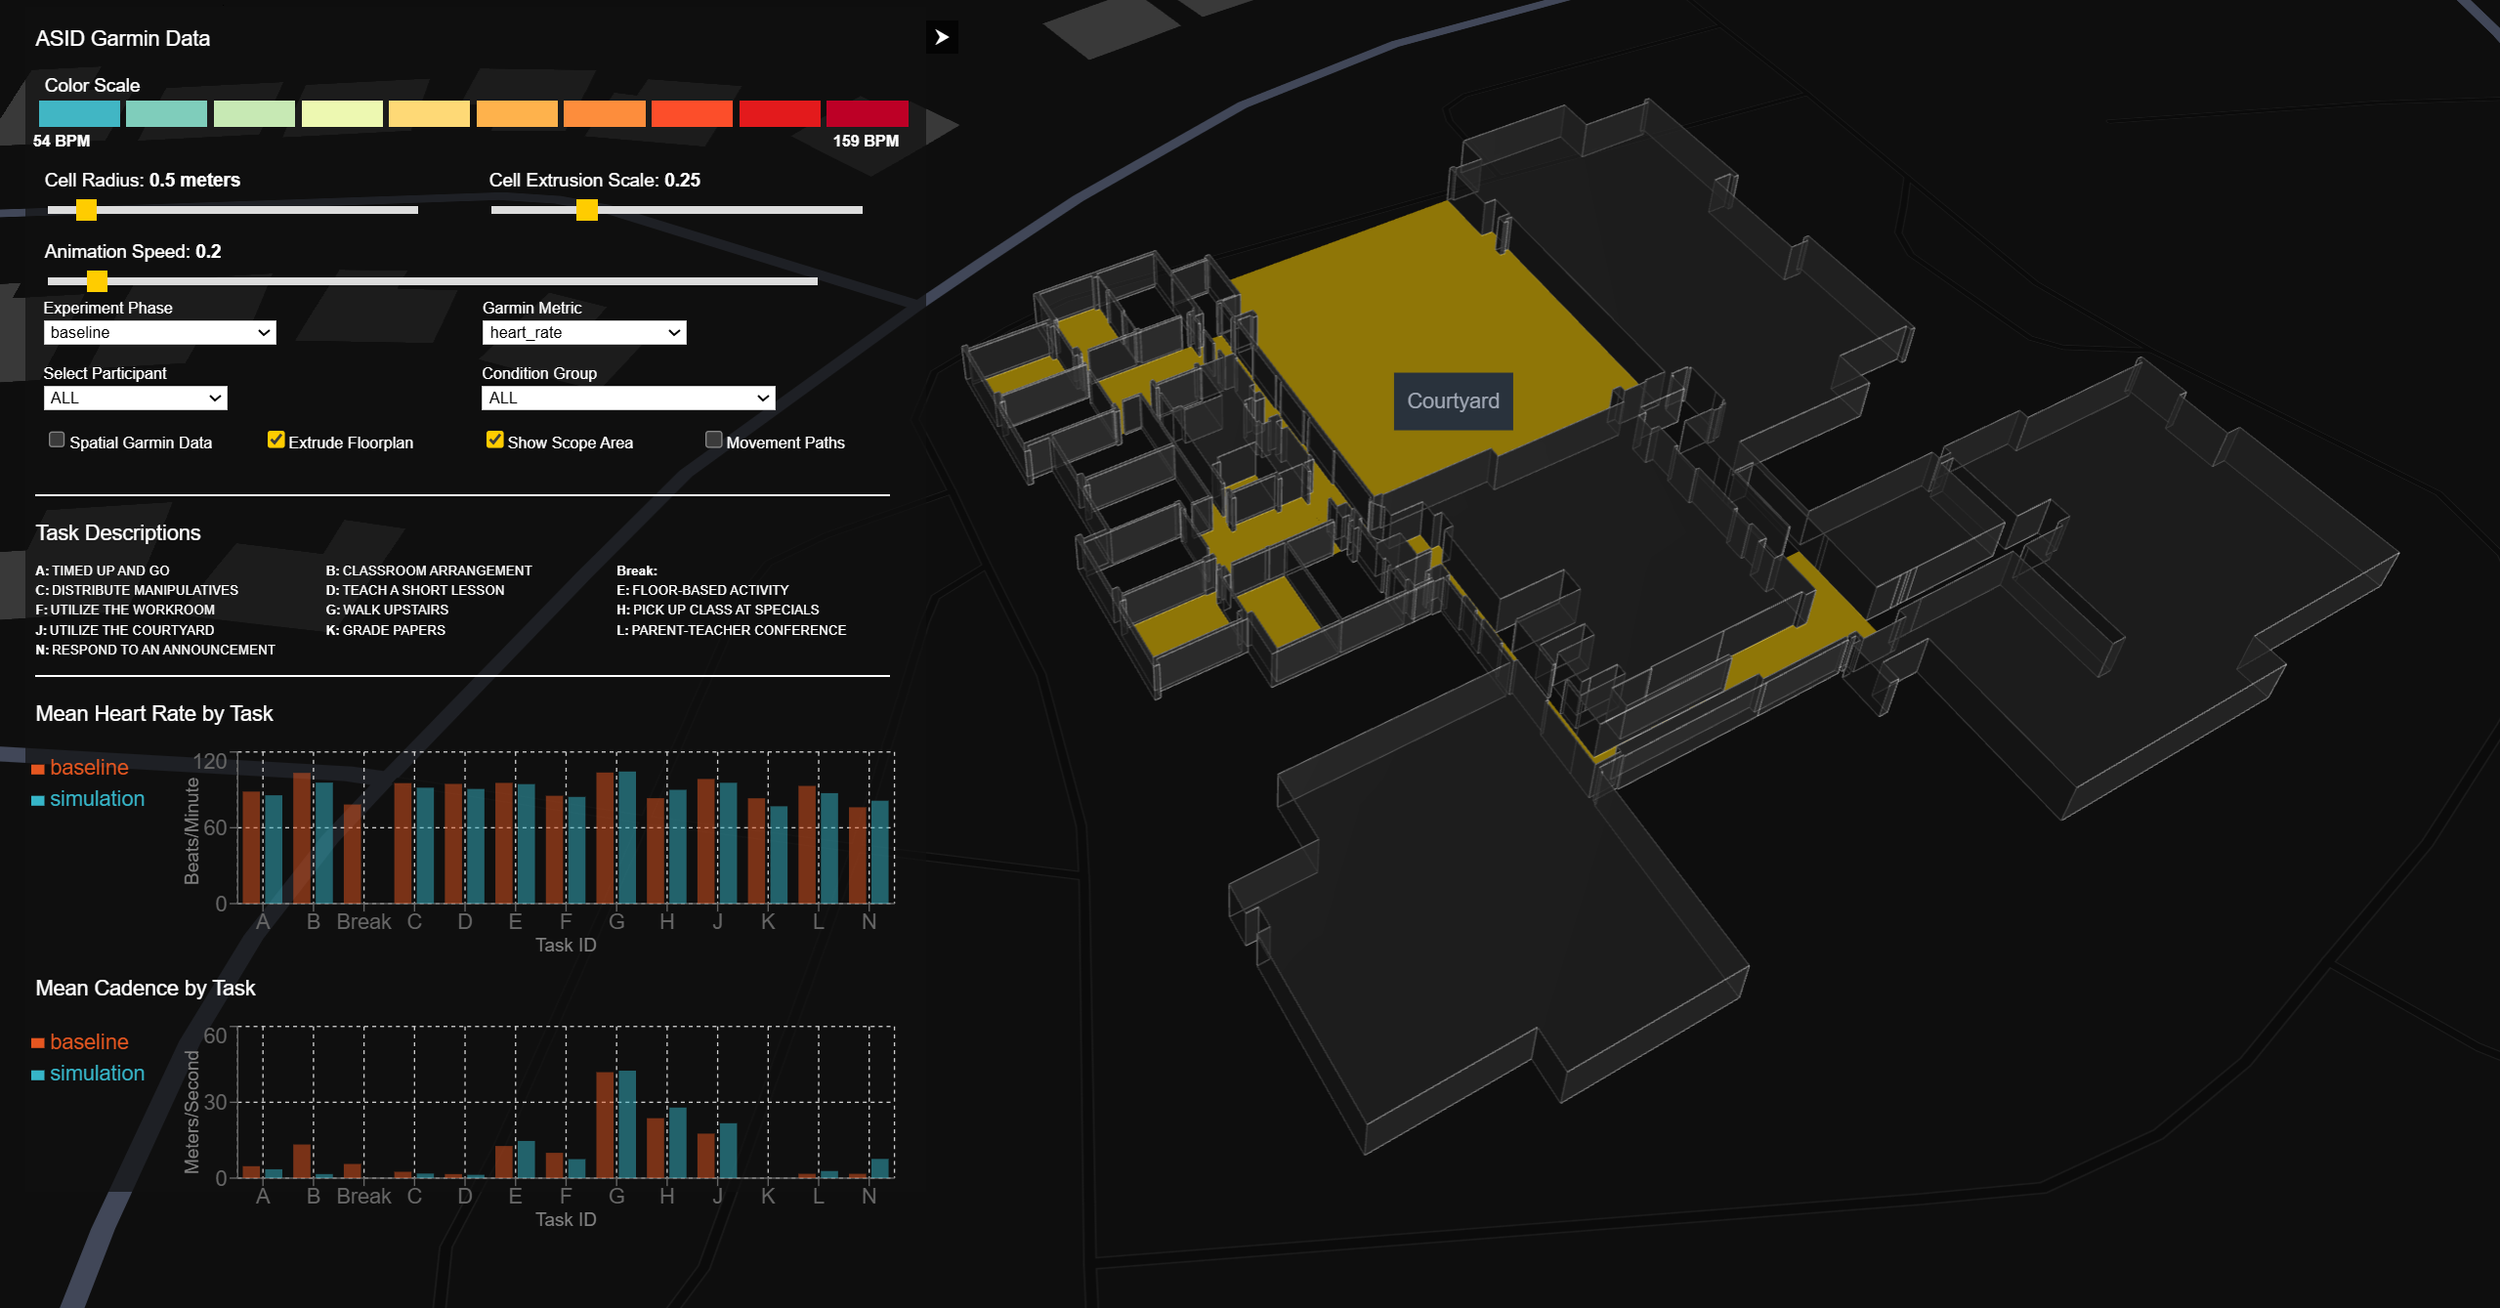Click task B baseline bar in Heart Rate chart
Viewport: 2500px width, 1308px height.
[x=302, y=837]
